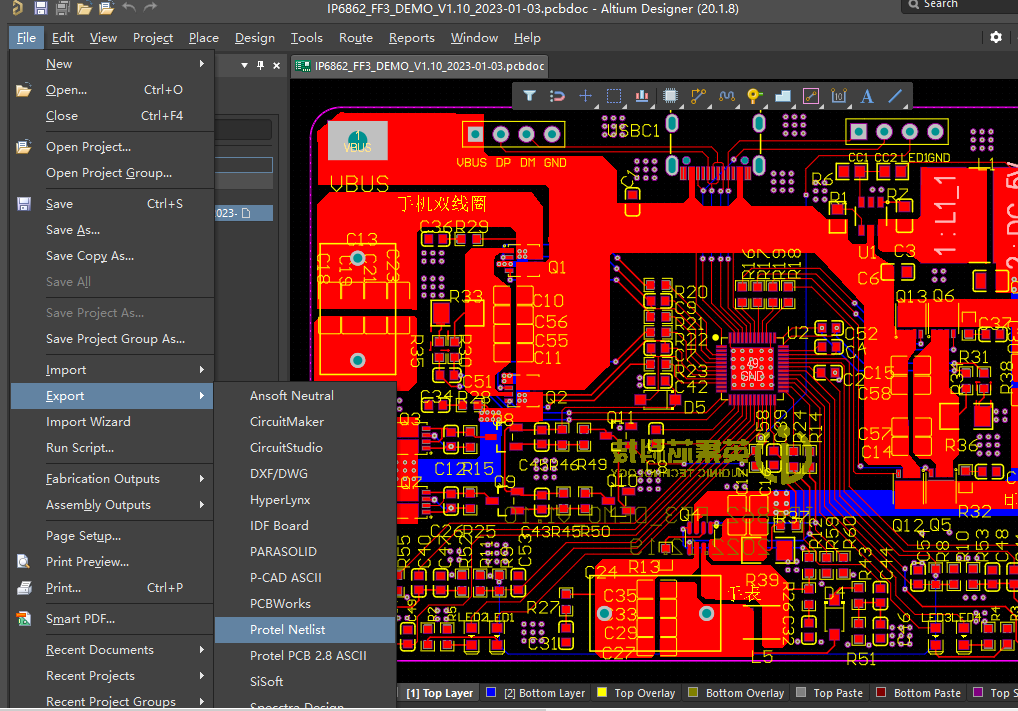This screenshot has width=1018, height=711.
Task: Select Ansoft Neutral export option
Action: 305,395
